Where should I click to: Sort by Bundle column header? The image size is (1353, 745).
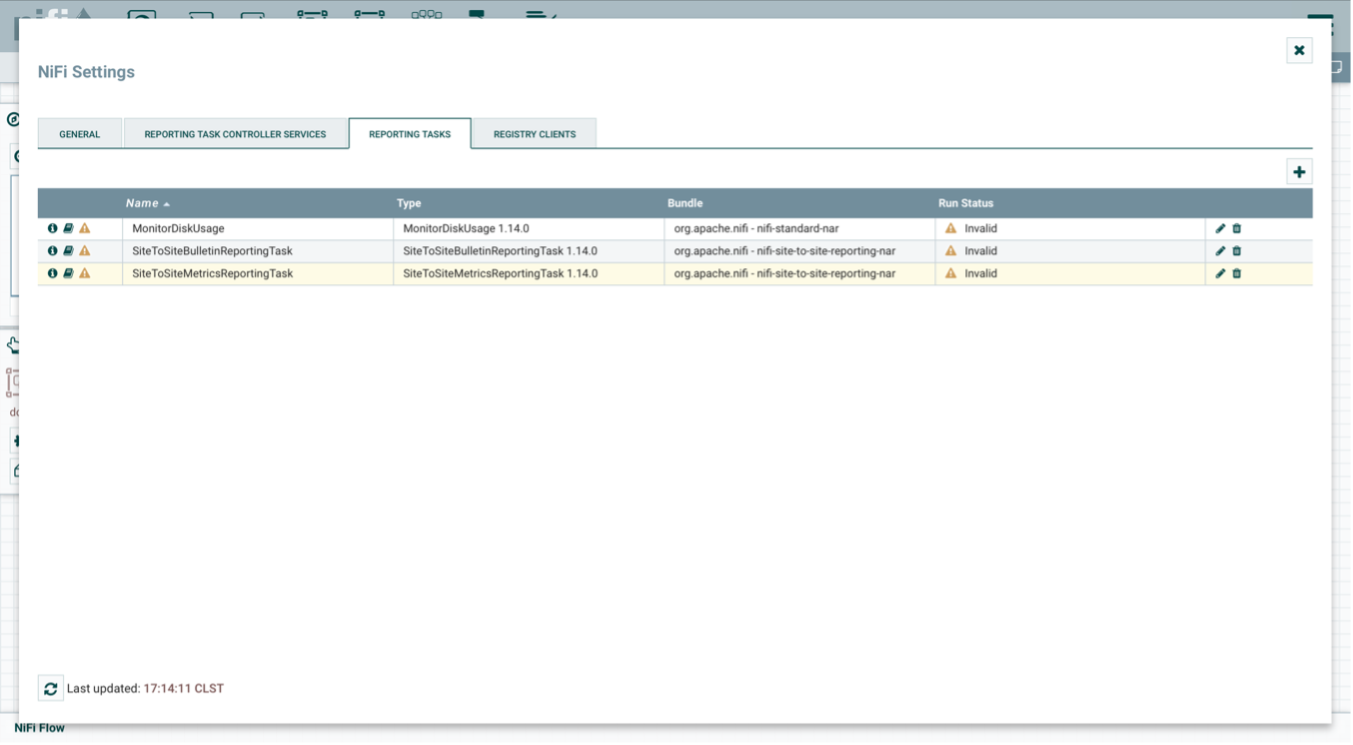[x=800, y=203]
